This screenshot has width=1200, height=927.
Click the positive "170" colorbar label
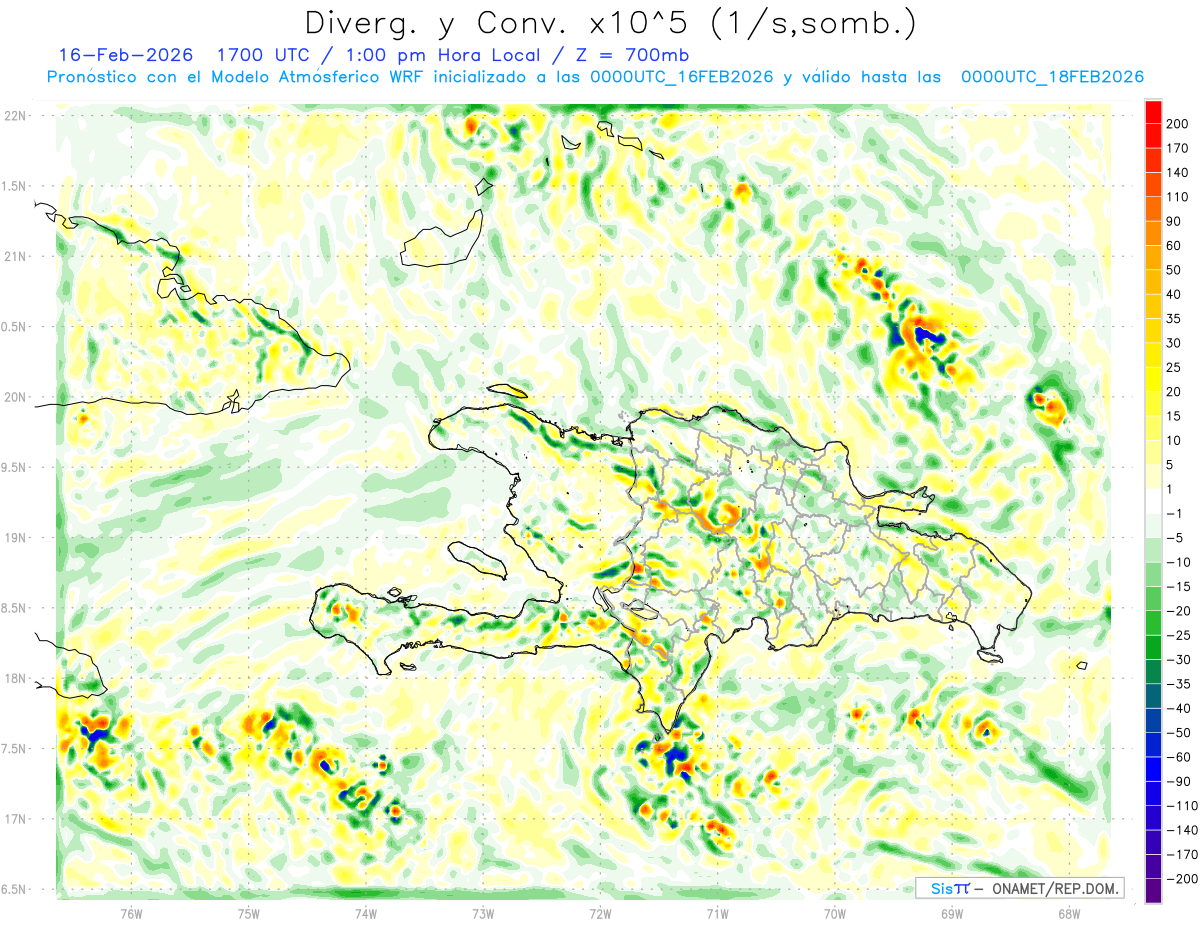click(x=1179, y=148)
